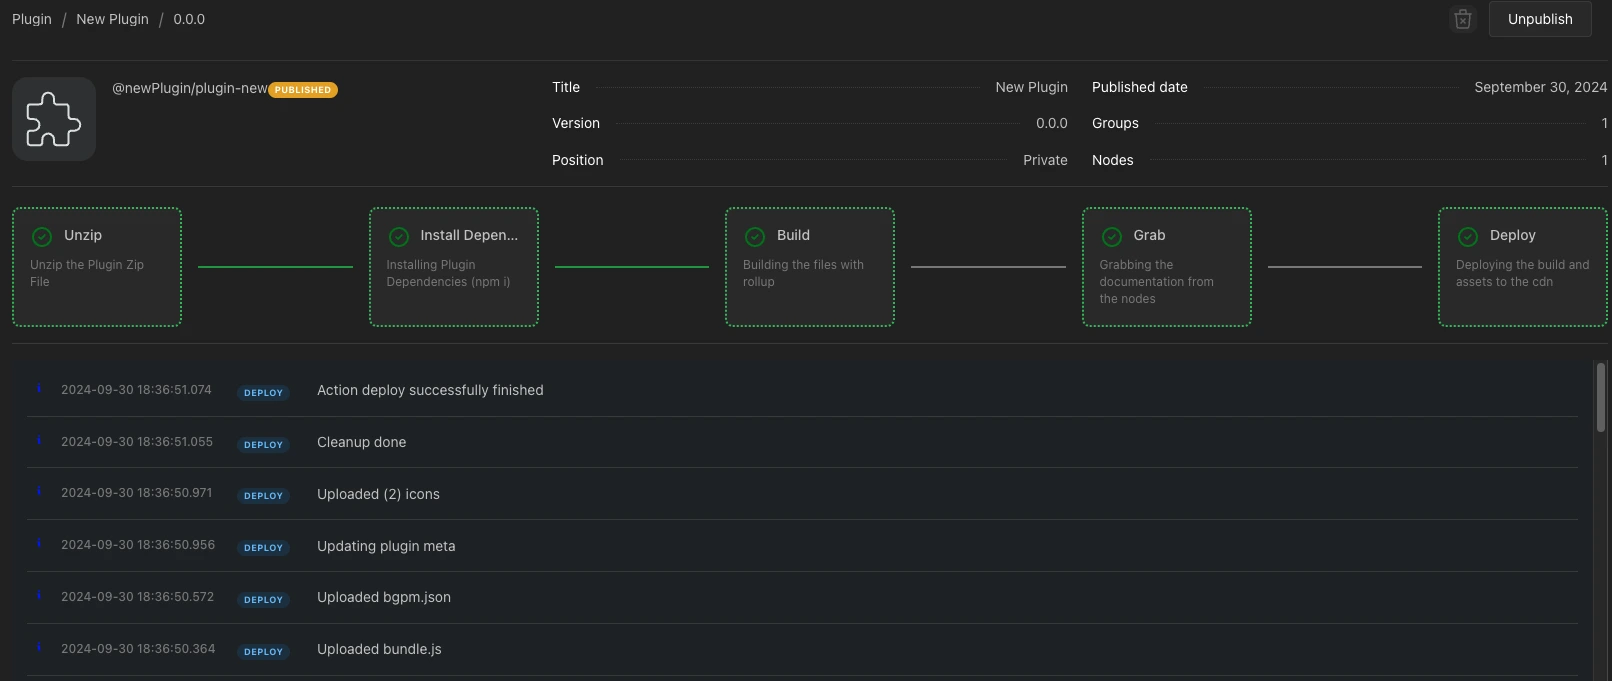Click the Grab step checkmark icon
Screen dimensions: 1612x681
coord(1112,236)
